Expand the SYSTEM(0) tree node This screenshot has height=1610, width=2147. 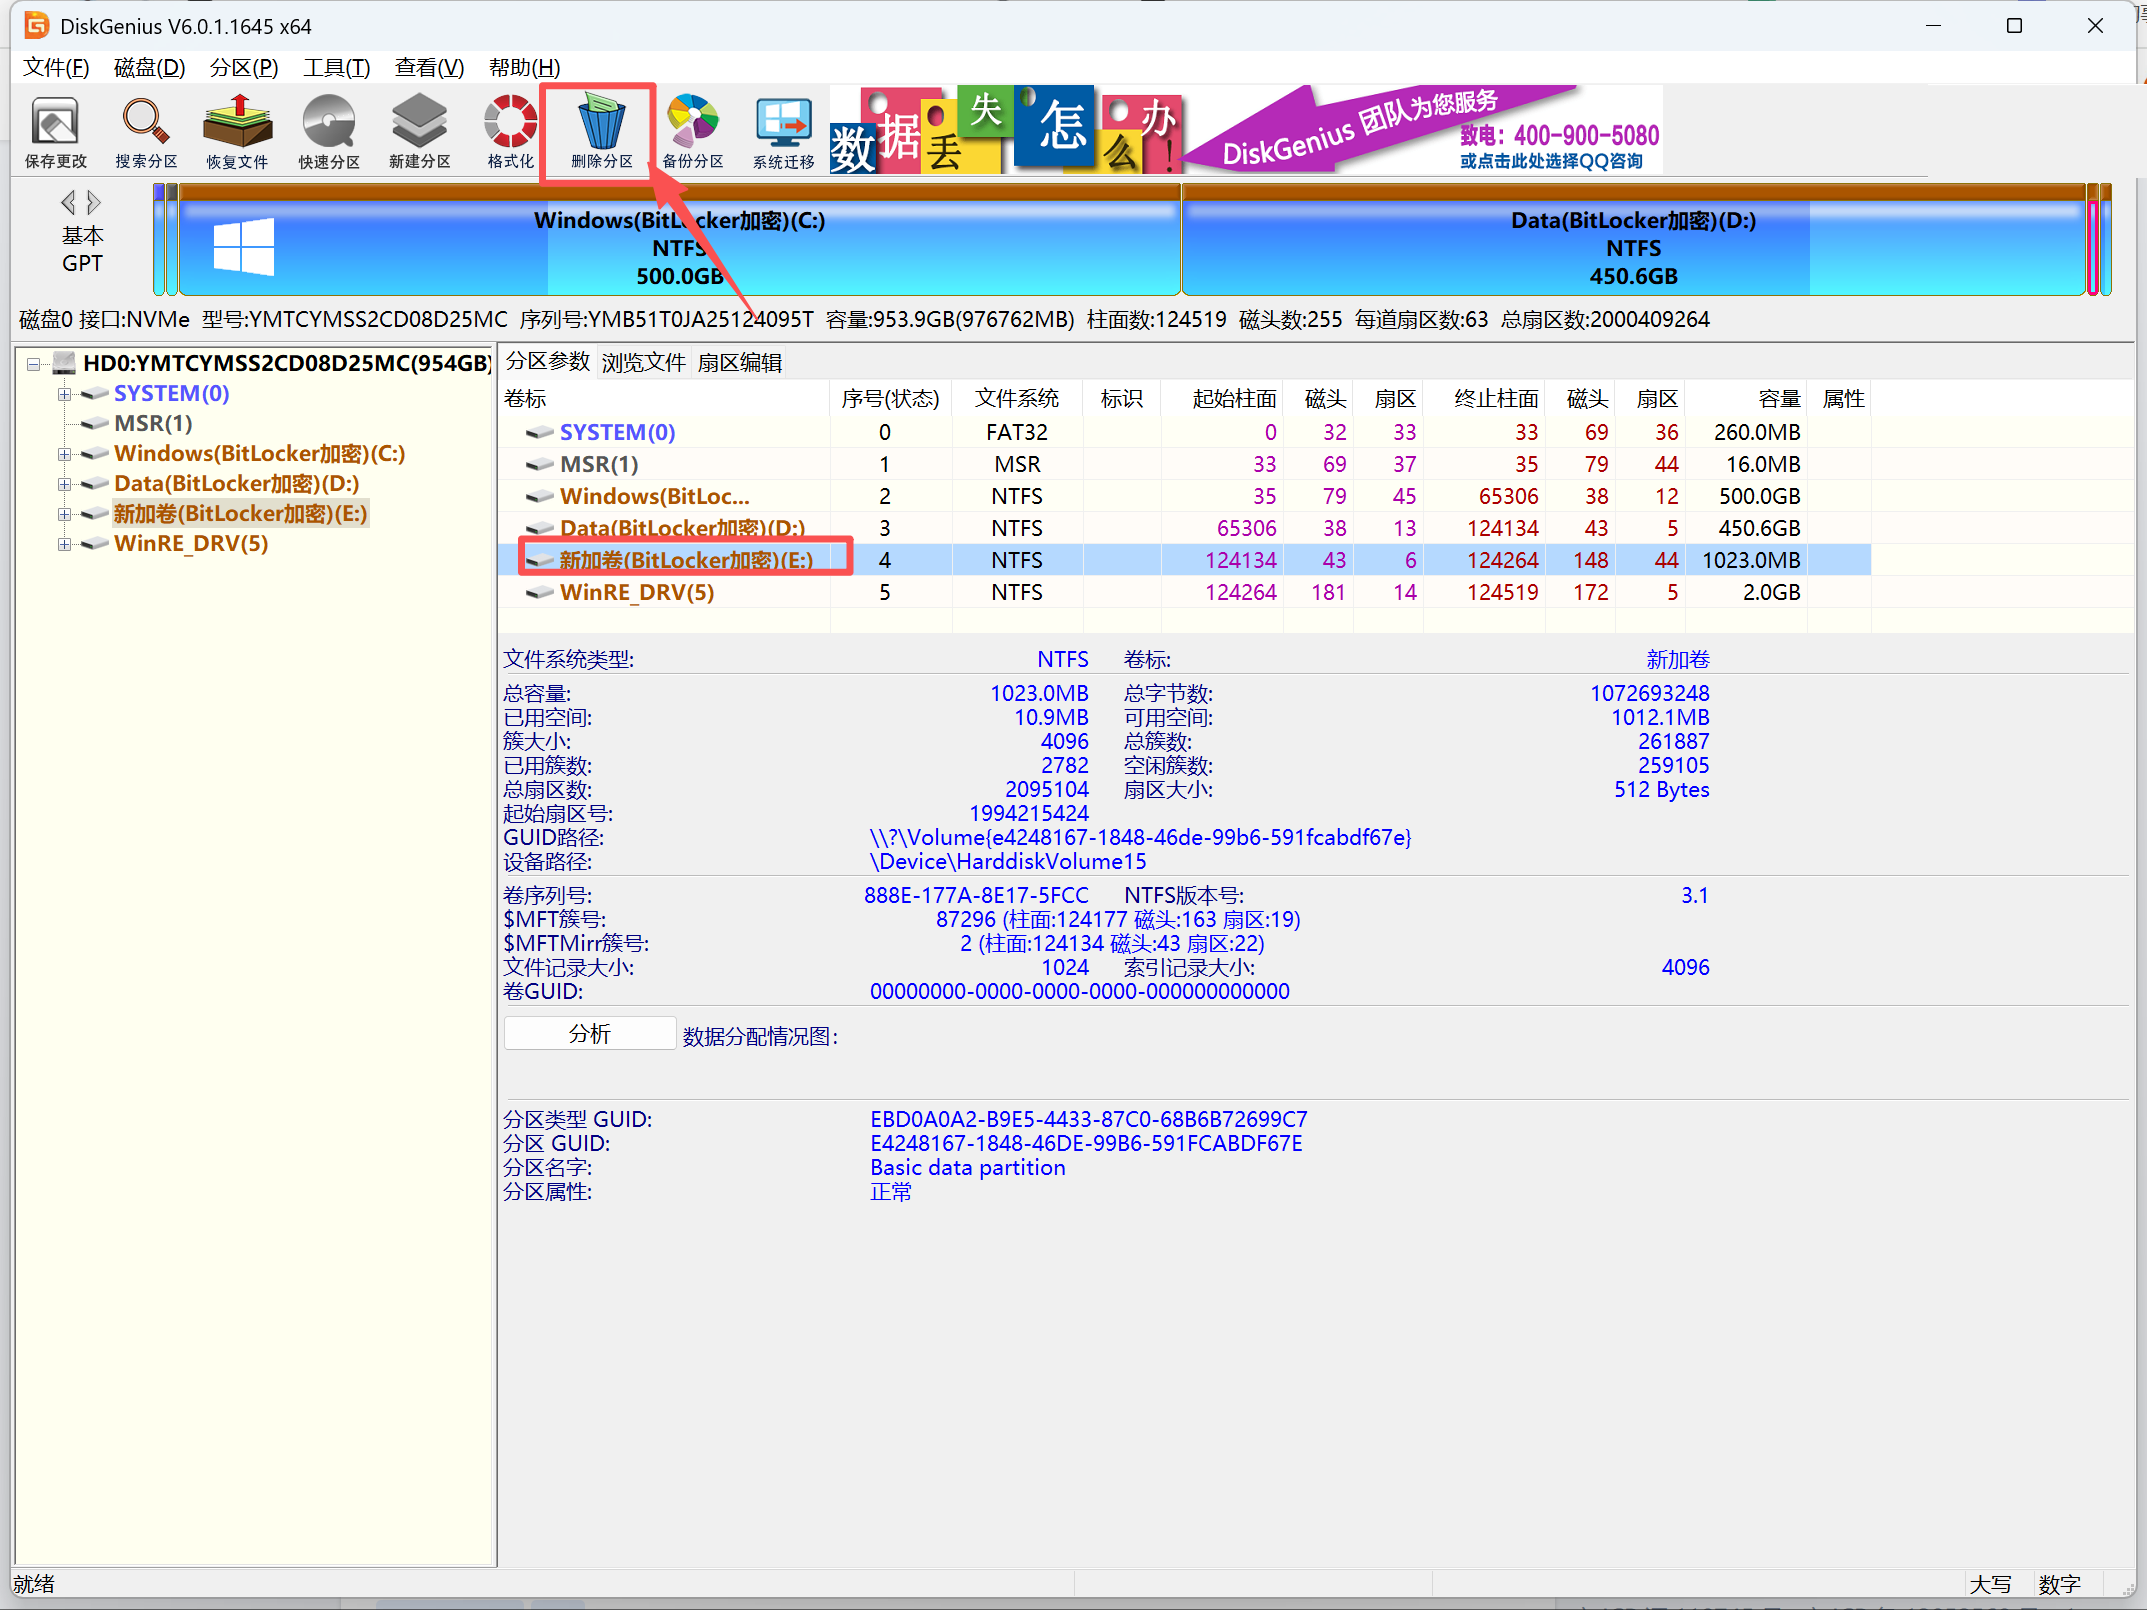tap(64, 394)
